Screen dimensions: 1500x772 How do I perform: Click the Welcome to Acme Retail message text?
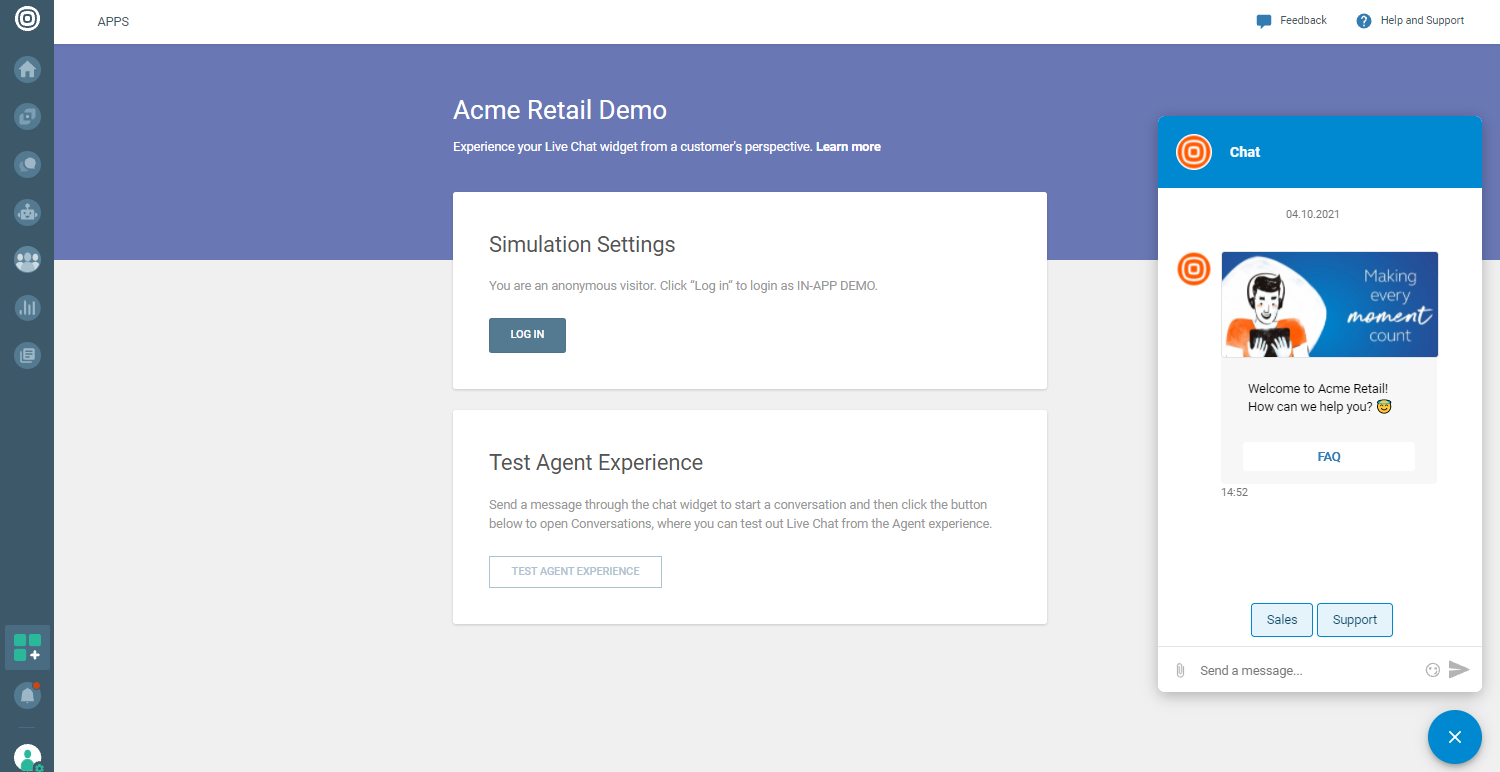click(x=1320, y=398)
